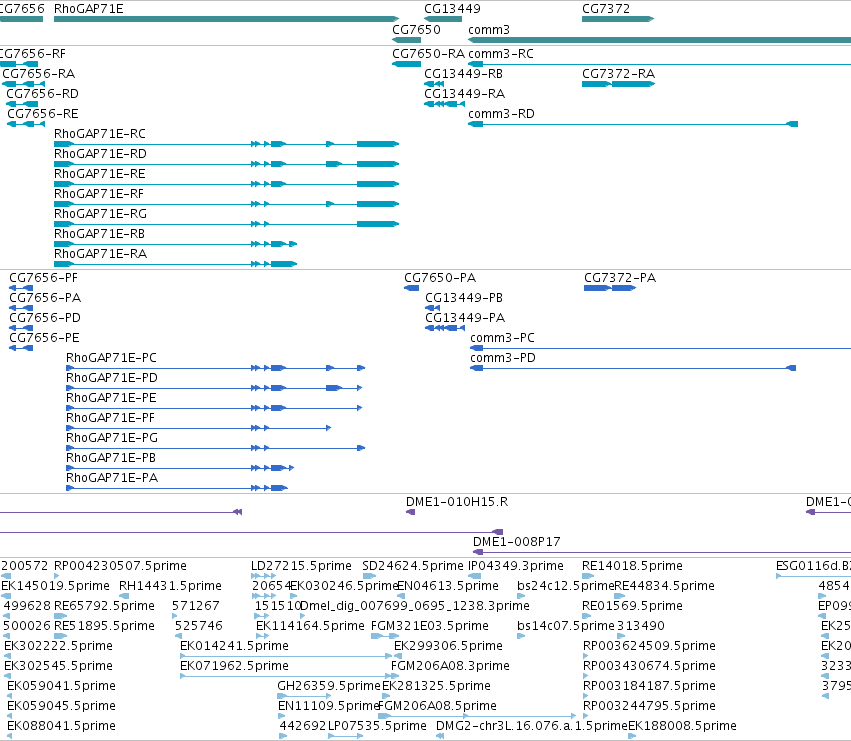Click EST IP04349.3prime label
The width and height of the screenshot is (851, 741).
pyautogui.click(x=516, y=566)
